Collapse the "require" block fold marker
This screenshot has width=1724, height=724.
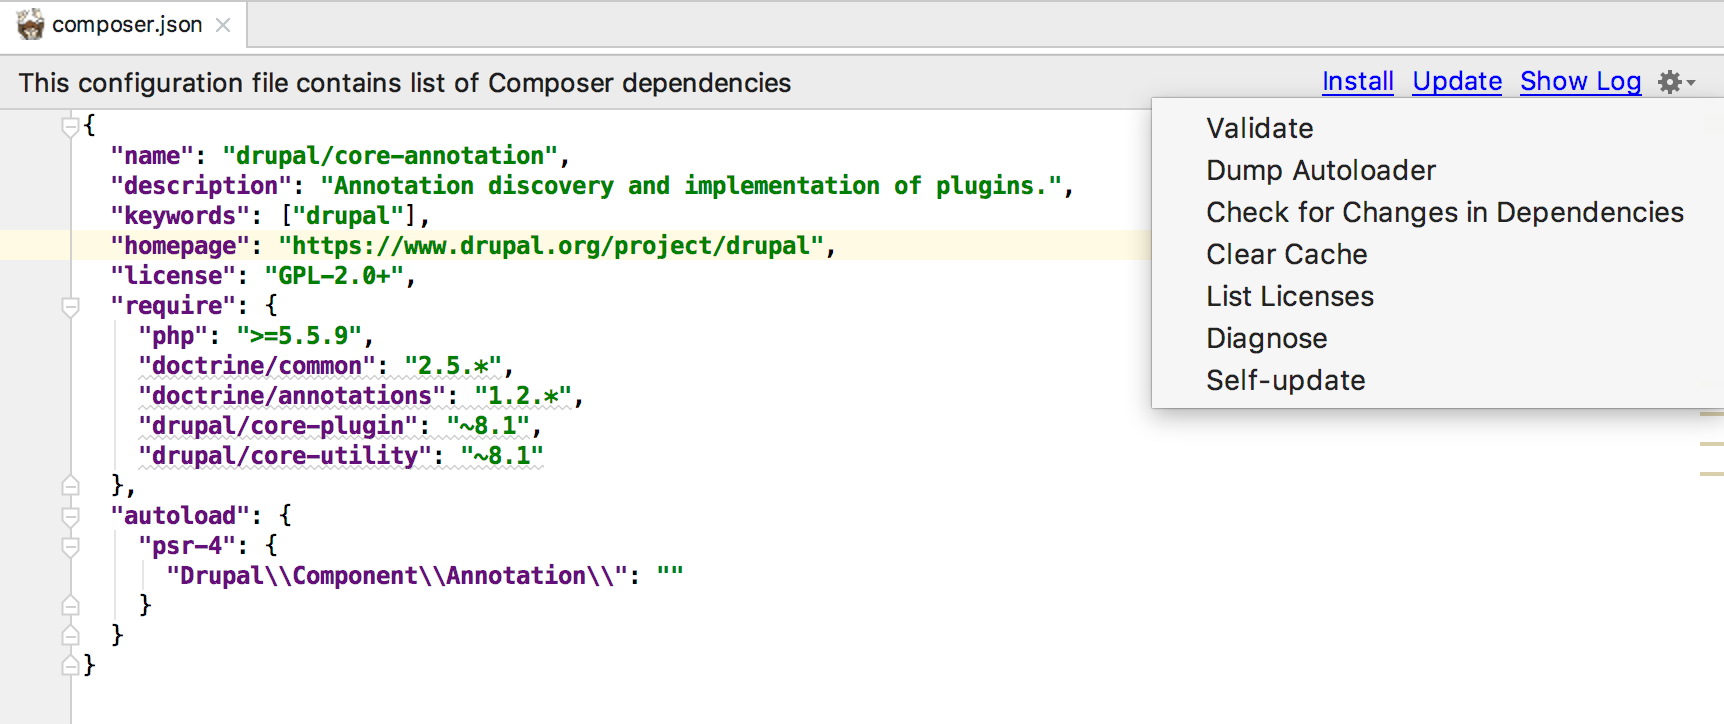click(70, 306)
